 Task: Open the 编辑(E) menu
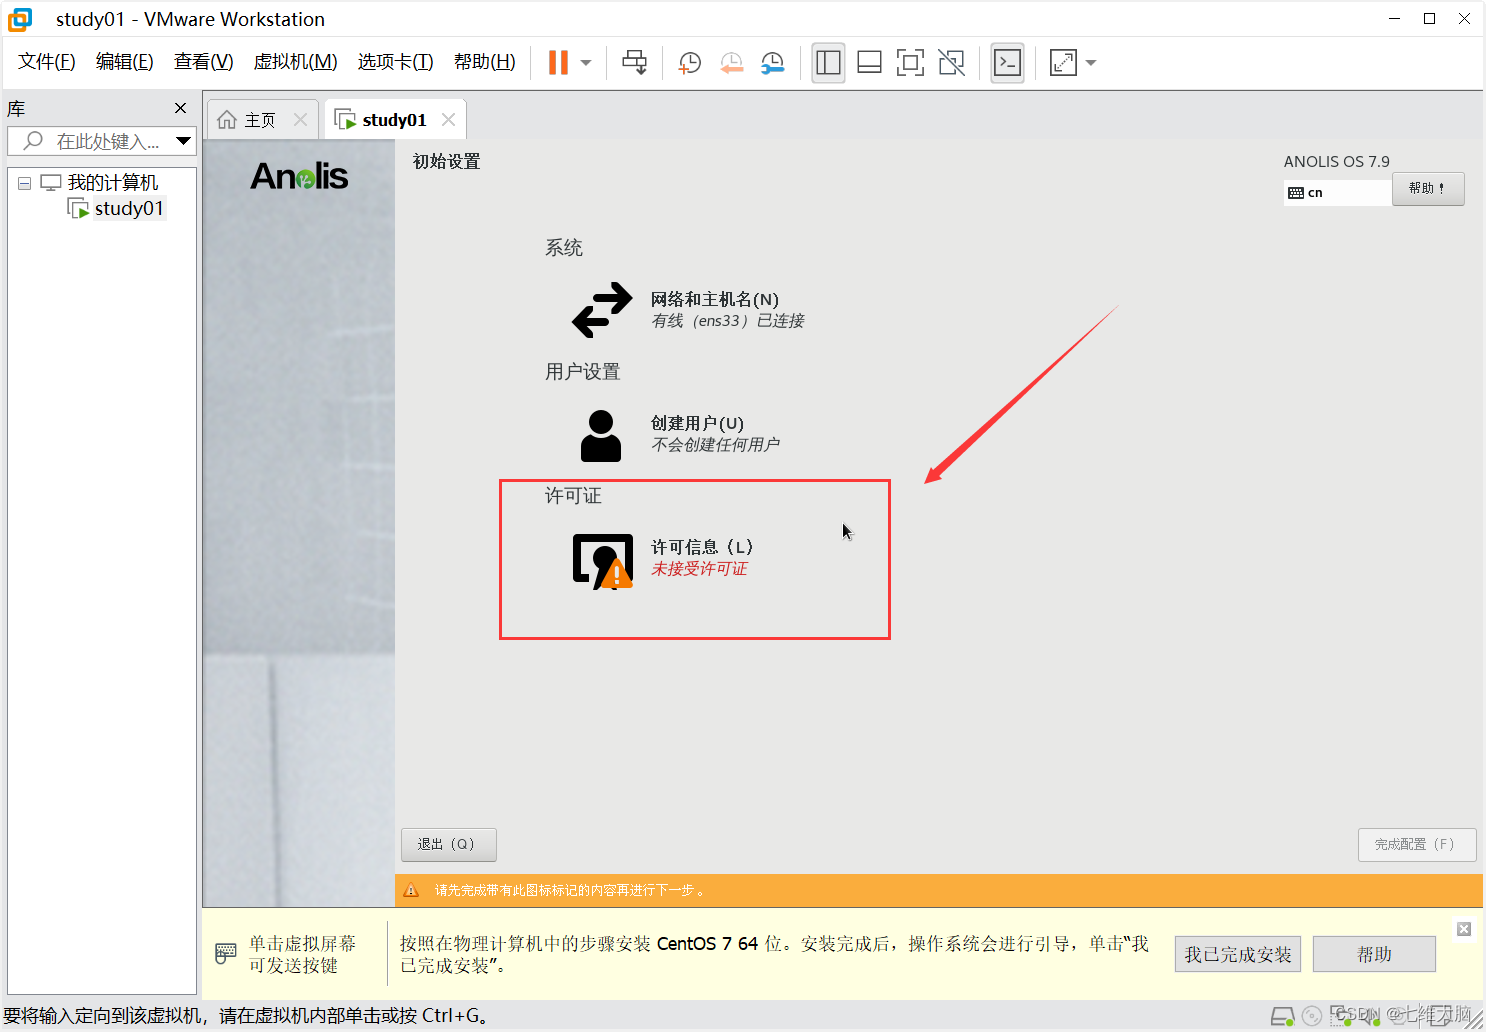(x=125, y=62)
